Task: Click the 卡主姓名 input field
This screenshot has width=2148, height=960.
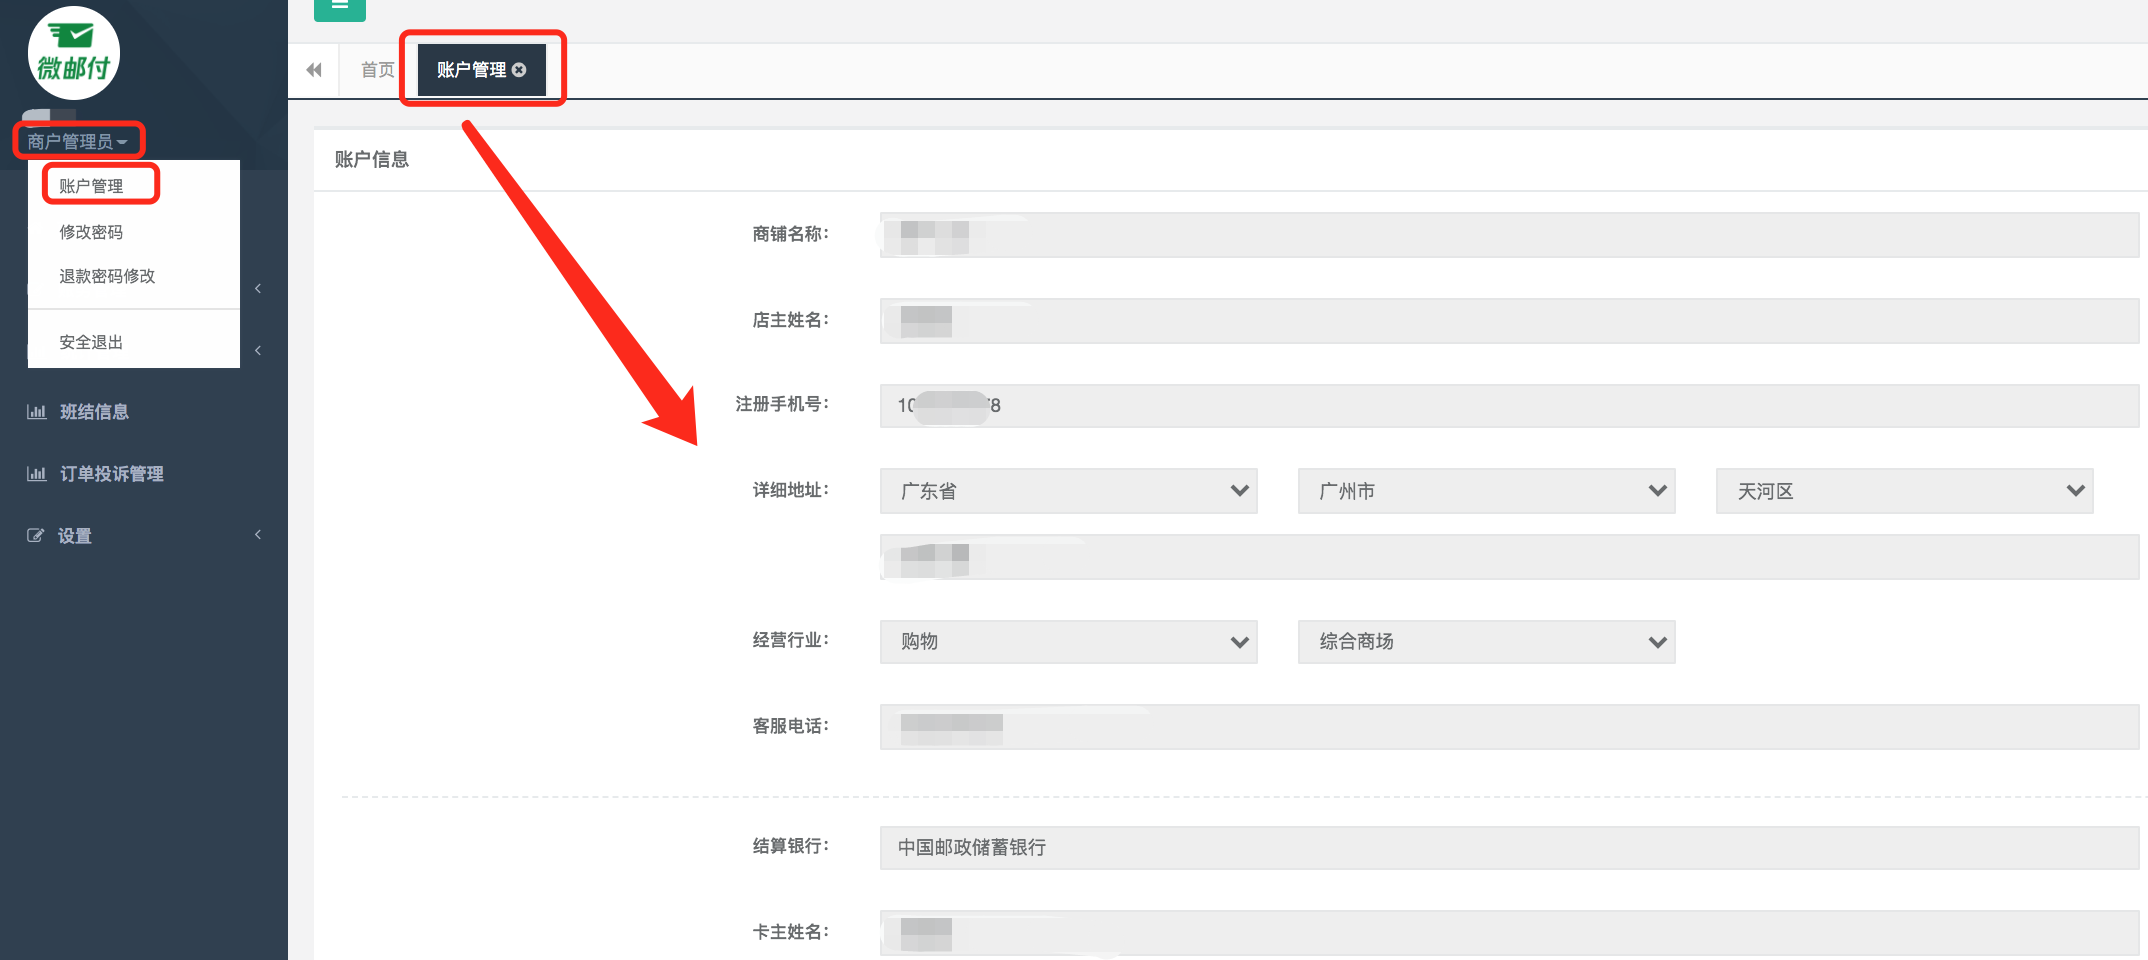Action: point(1509,933)
